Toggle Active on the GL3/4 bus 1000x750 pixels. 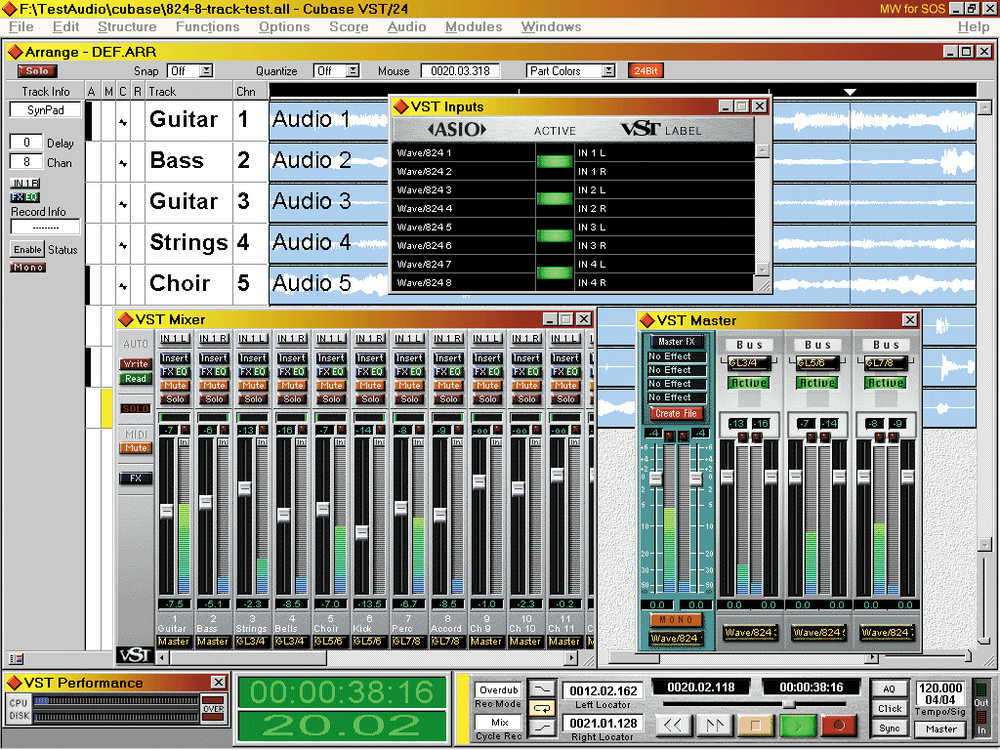[x=748, y=381]
